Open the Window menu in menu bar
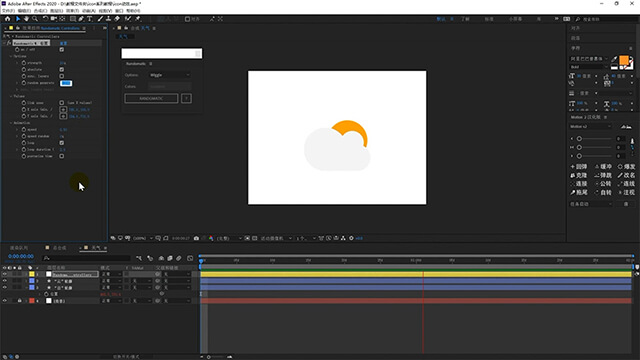 (x=119, y=11)
